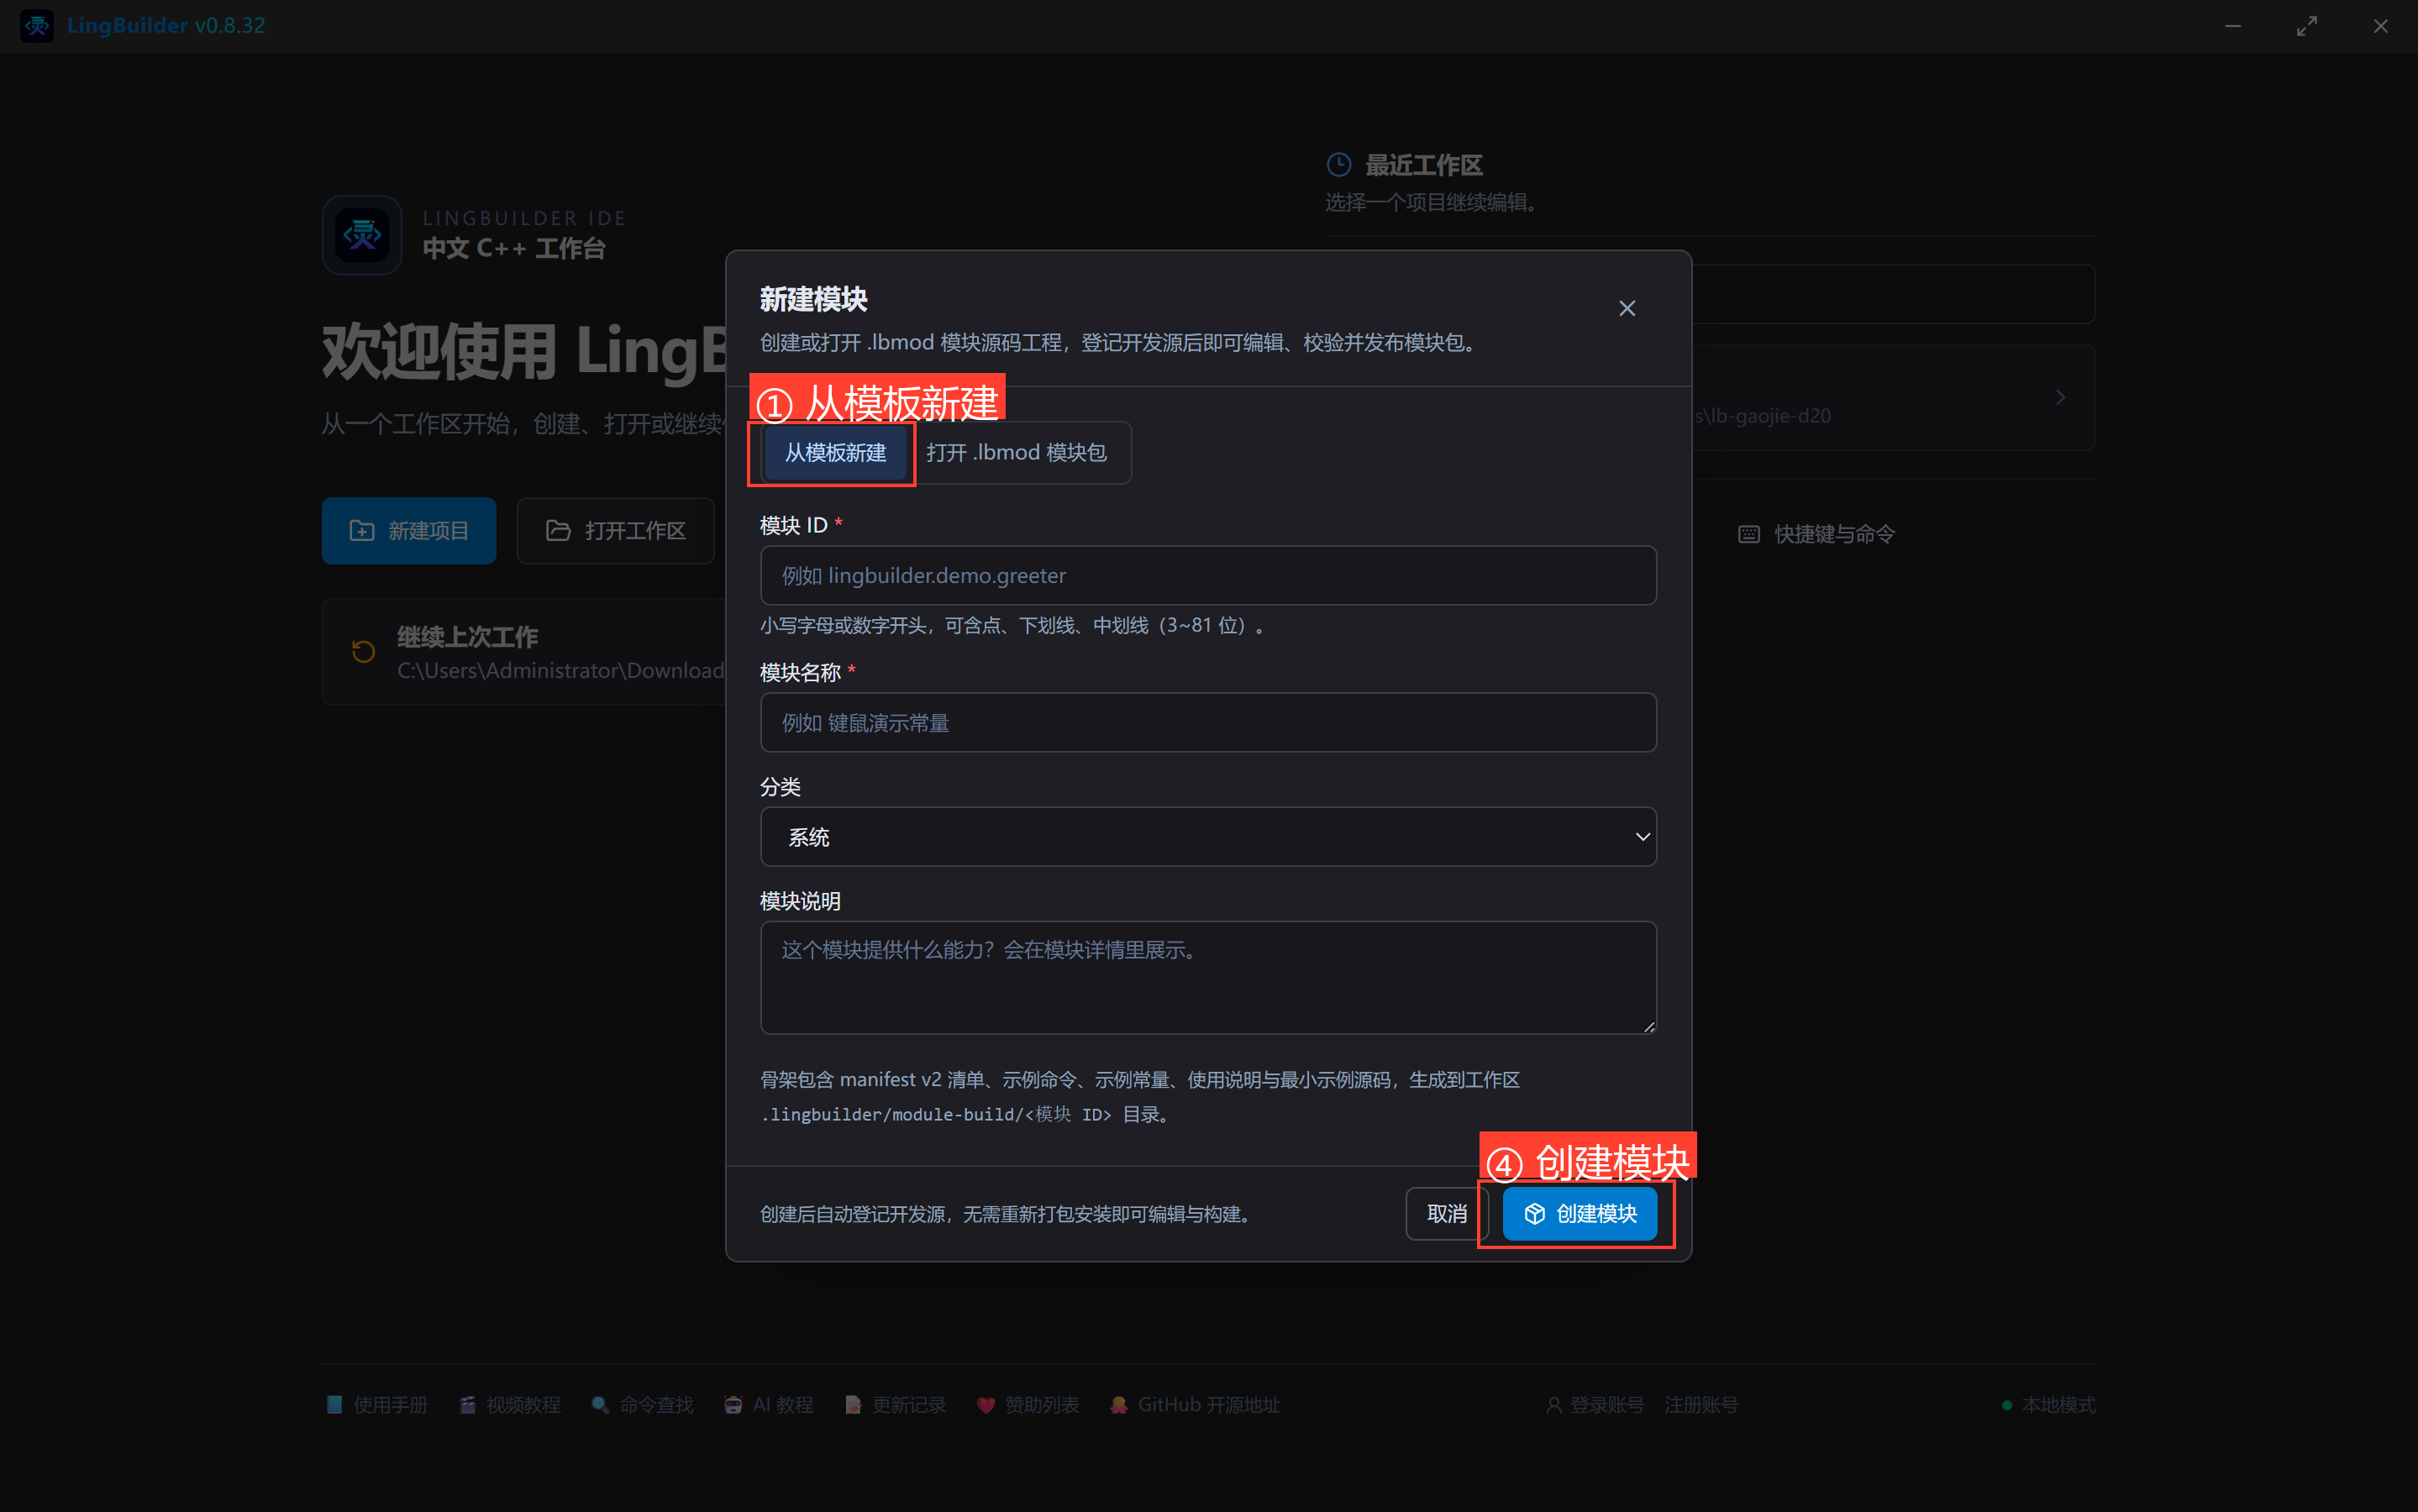Open the 视频教程 link in the footer
The width and height of the screenshot is (2418, 1512).
point(510,1404)
